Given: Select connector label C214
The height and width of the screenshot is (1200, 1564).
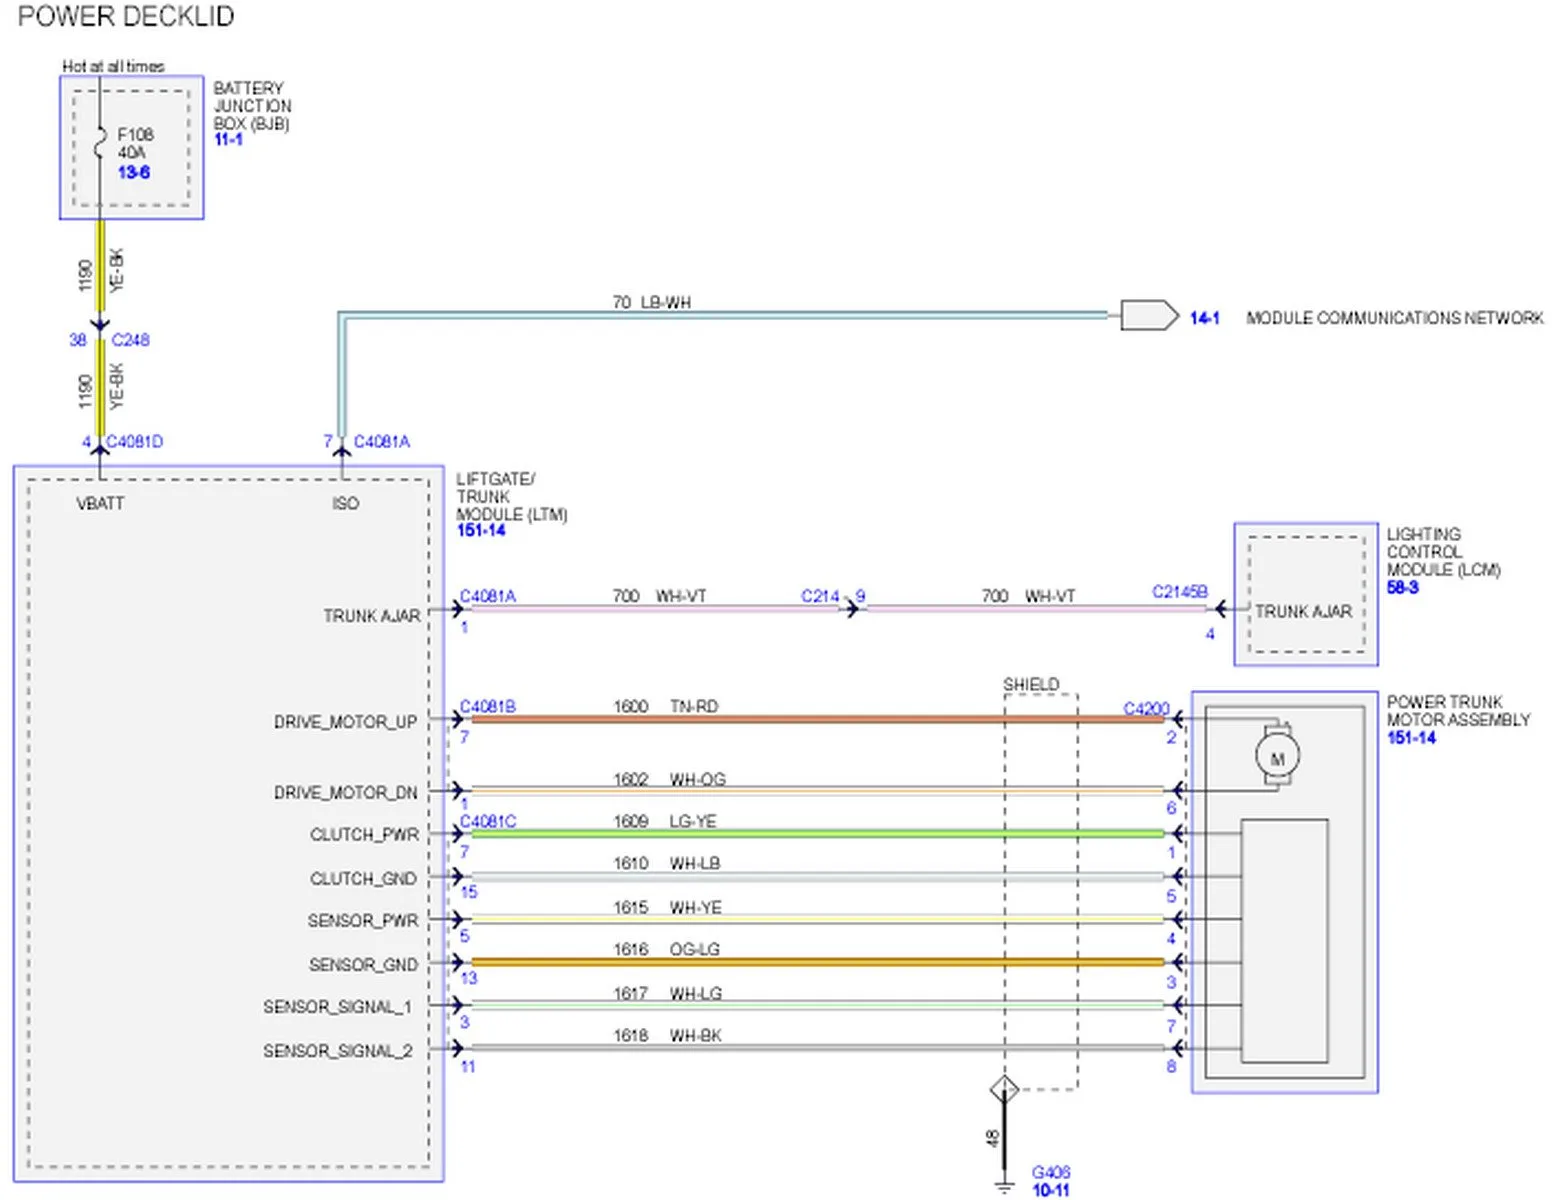Looking at the screenshot, I should [x=820, y=596].
